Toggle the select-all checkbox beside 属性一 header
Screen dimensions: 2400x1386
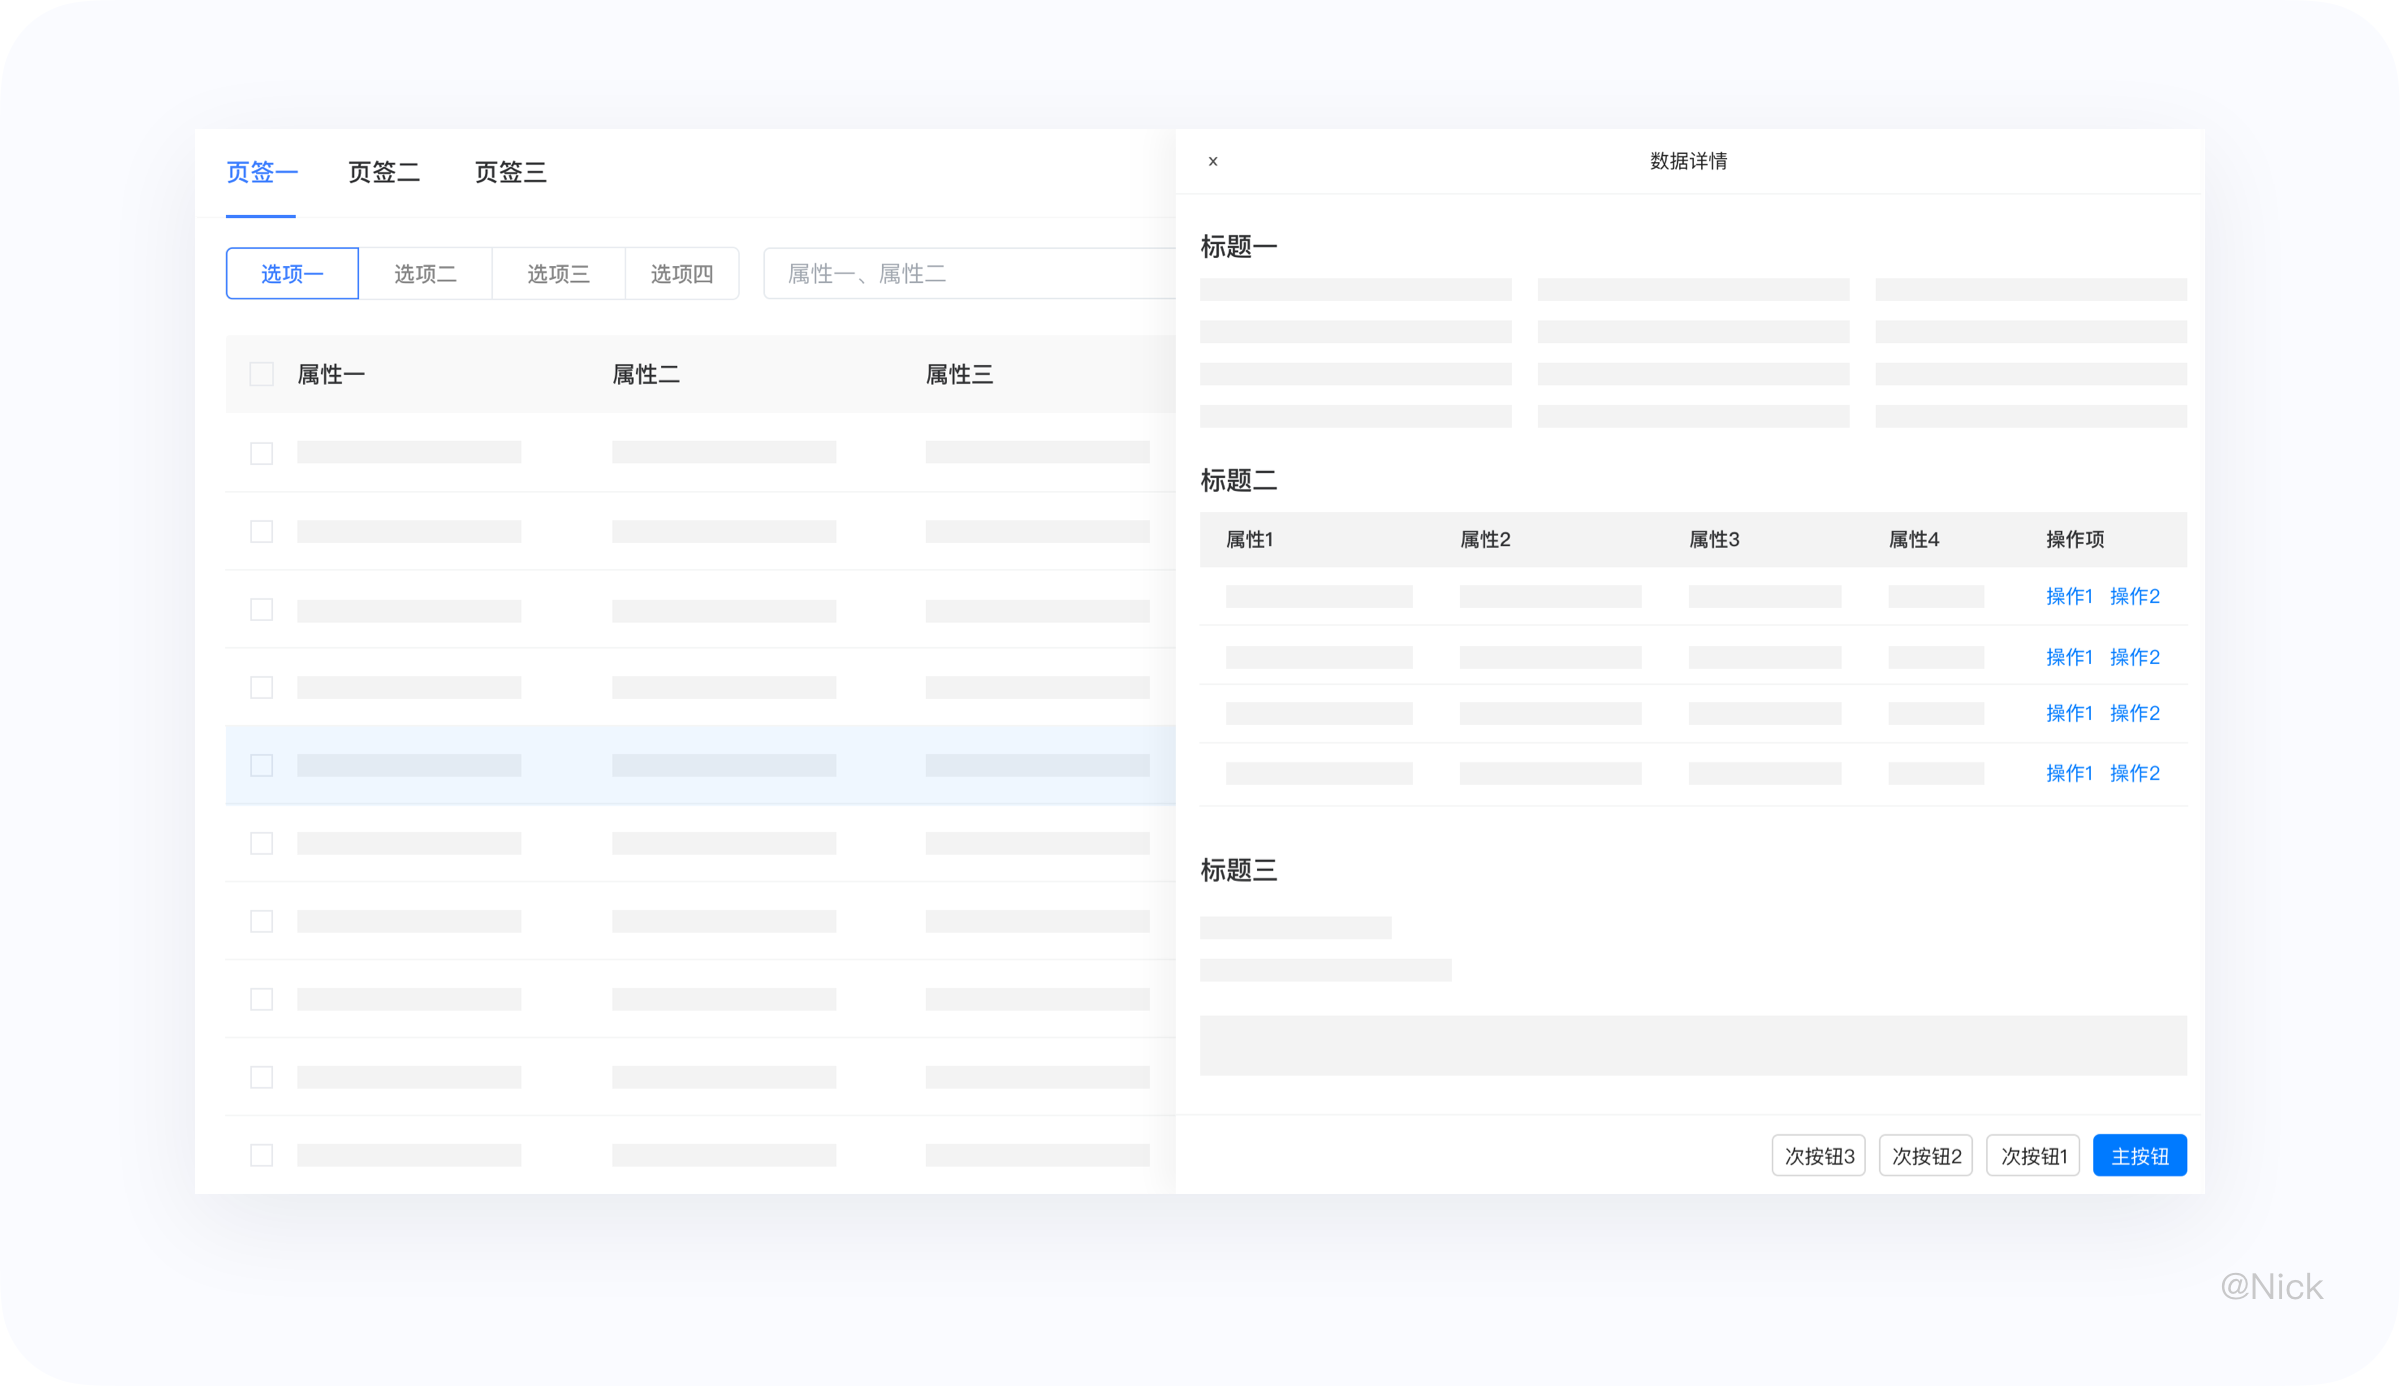click(261, 374)
